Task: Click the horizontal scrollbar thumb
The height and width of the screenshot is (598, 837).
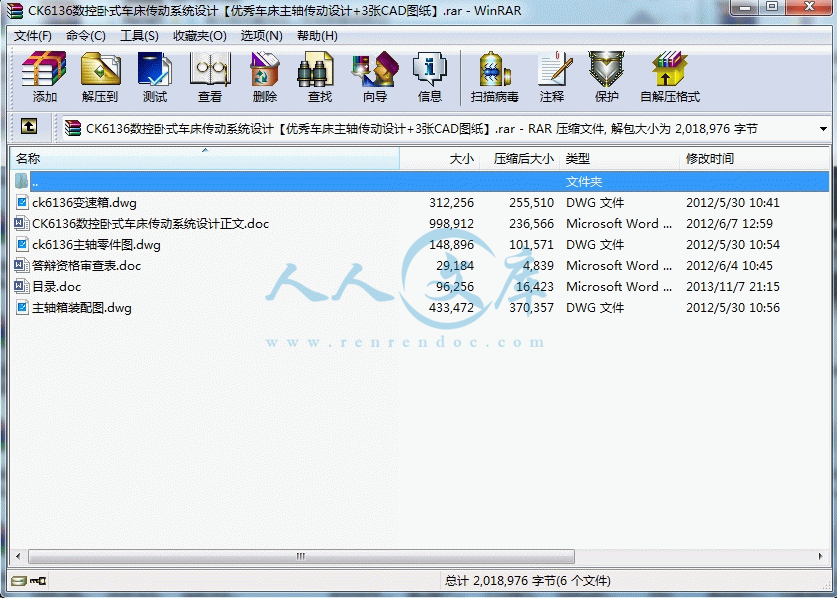Action: tap(301, 556)
